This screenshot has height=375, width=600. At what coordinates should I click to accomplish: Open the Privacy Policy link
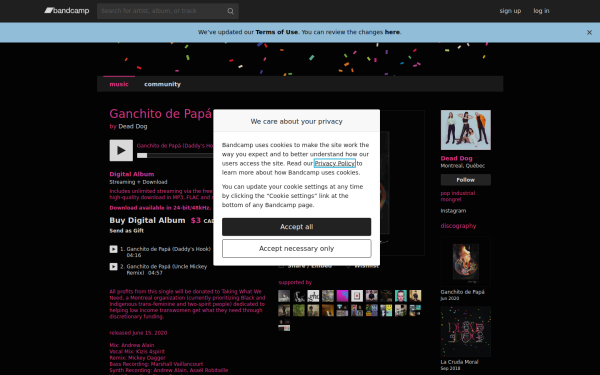pos(334,163)
